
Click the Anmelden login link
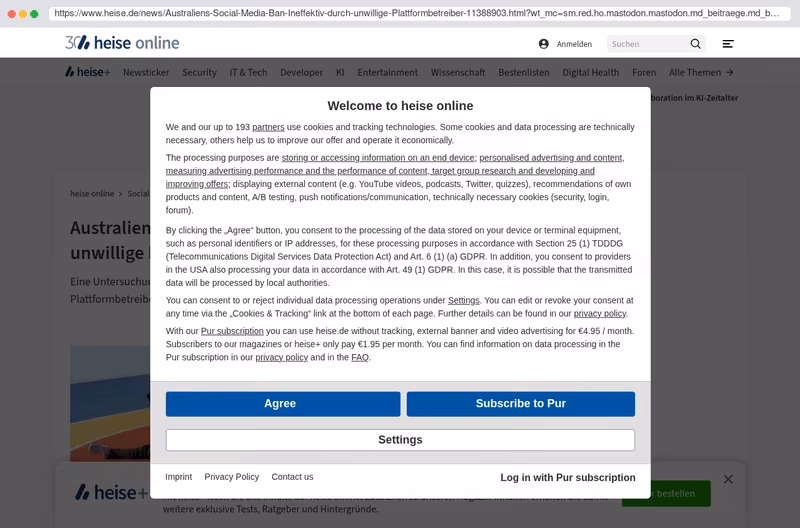click(574, 44)
